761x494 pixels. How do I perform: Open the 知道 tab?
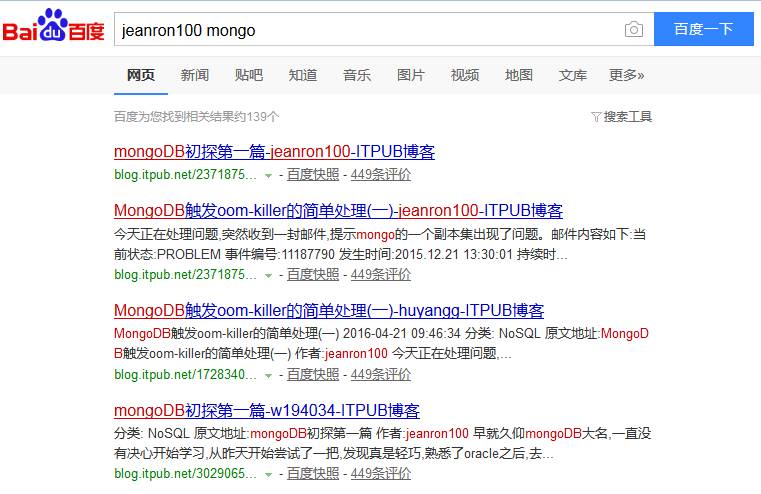tap(303, 75)
